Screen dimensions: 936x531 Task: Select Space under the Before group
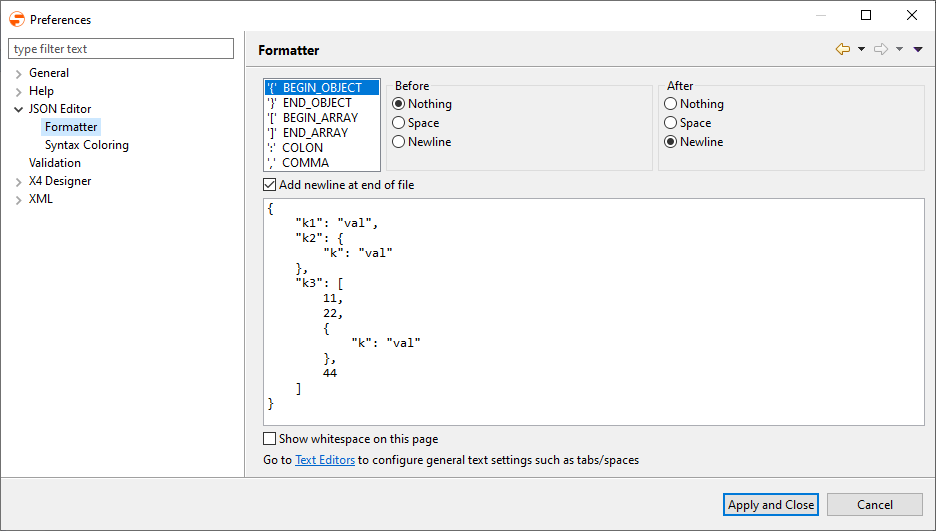(x=399, y=123)
